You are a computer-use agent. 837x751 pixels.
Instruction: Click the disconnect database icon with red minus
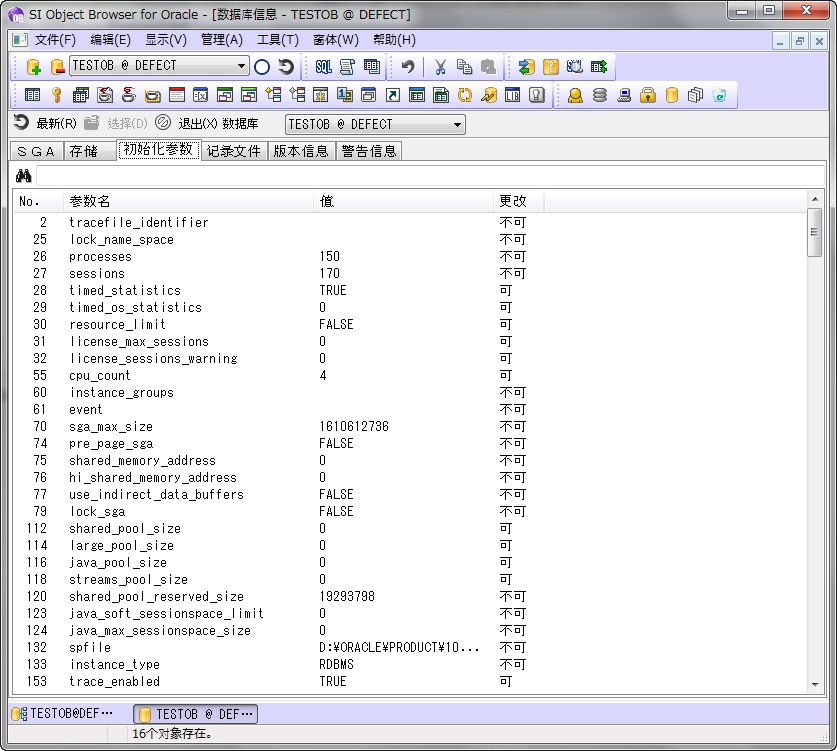click(57, 66)
